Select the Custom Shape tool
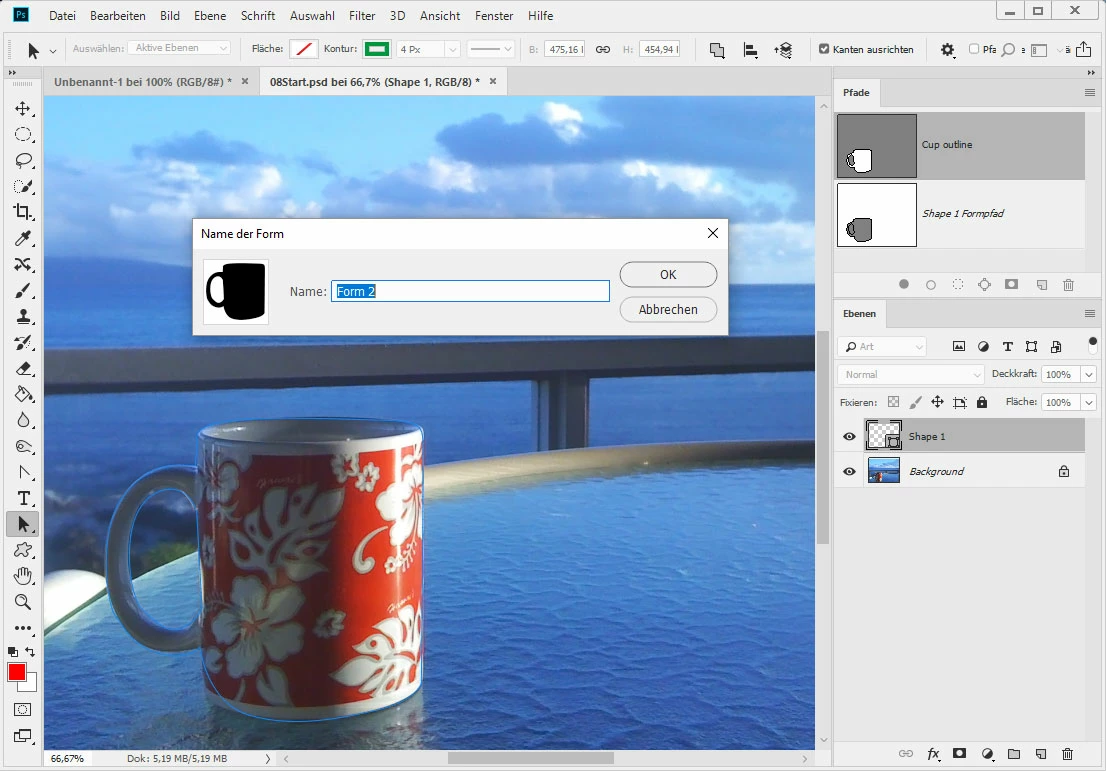Image resolution: width=1106 pixels, height=771 pixels. coord(23,550)
